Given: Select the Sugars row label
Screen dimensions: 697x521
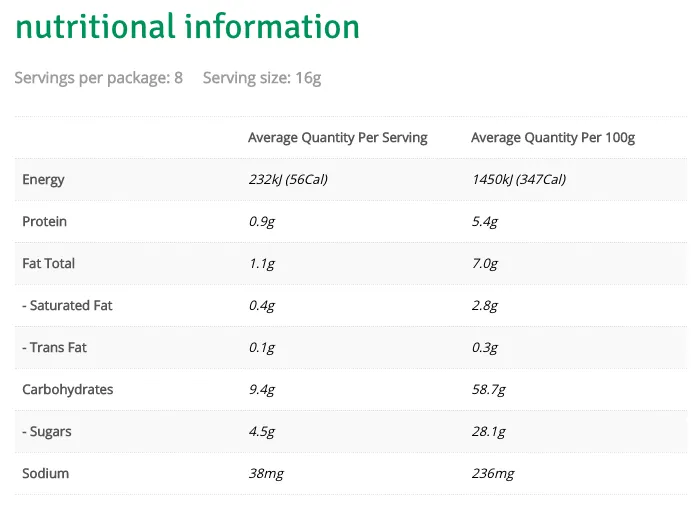Looking at the screenshot, I should click(47, 432).
